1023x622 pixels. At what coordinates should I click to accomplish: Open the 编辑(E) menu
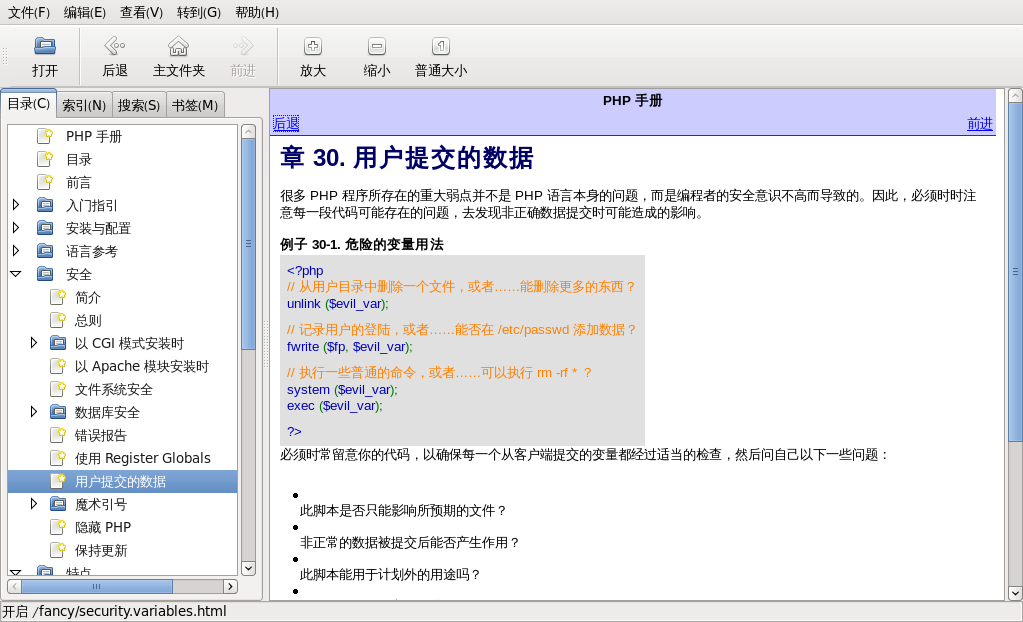tap(85, 12)
